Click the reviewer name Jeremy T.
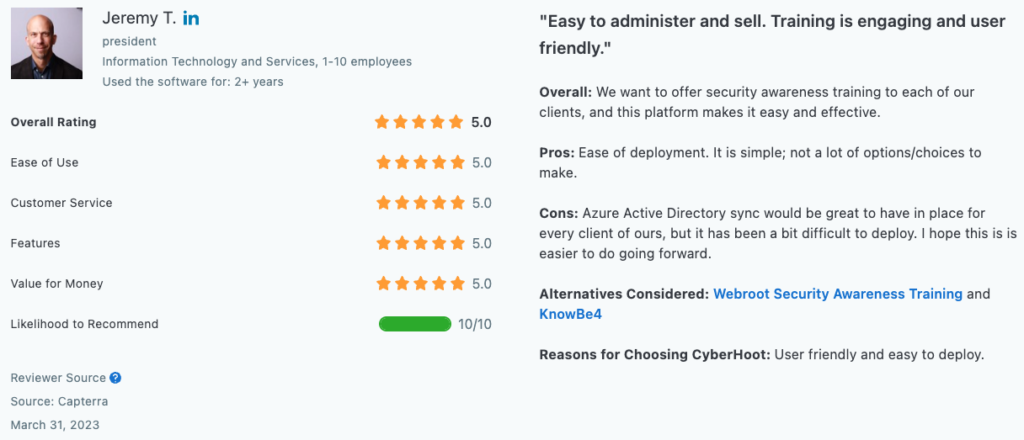The width and height of the screenshot is (1024, 440). (x=139, y=19)
